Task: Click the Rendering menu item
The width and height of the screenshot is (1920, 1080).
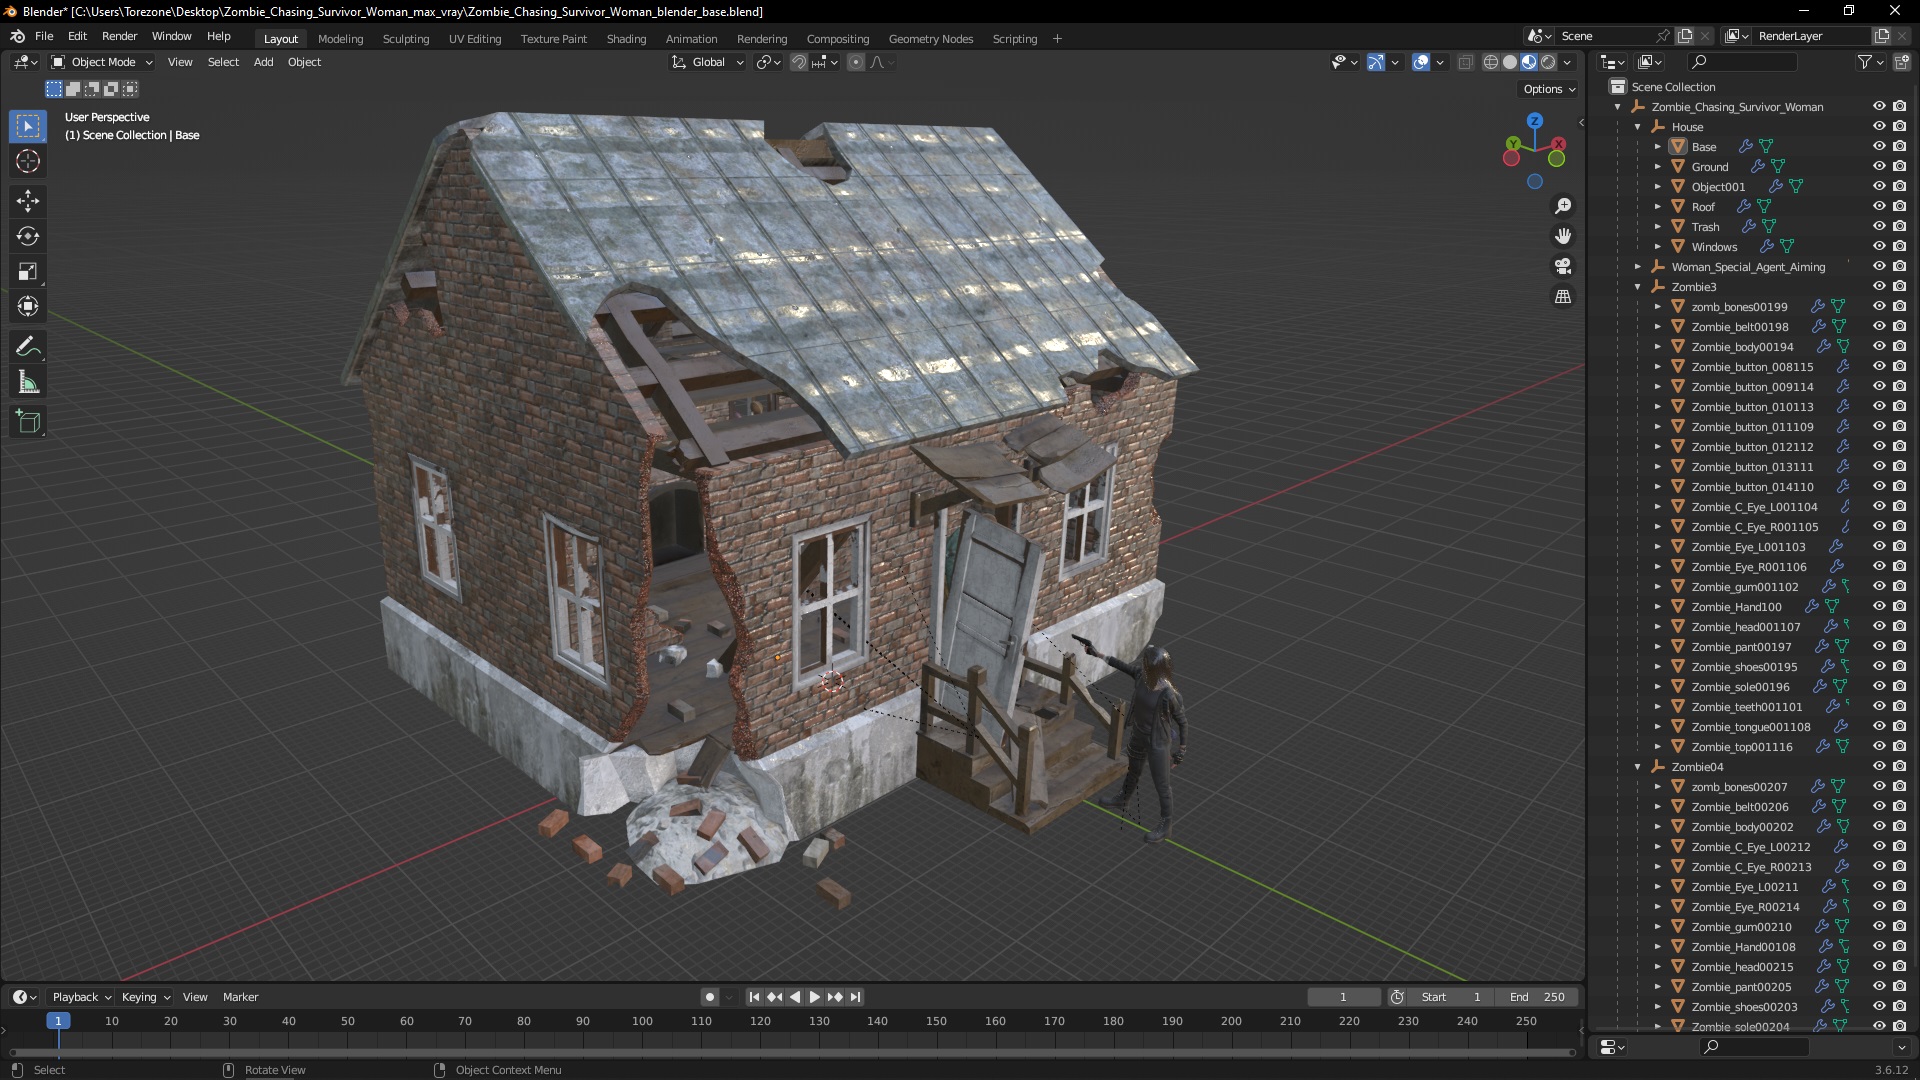Action: pos(761,37)
